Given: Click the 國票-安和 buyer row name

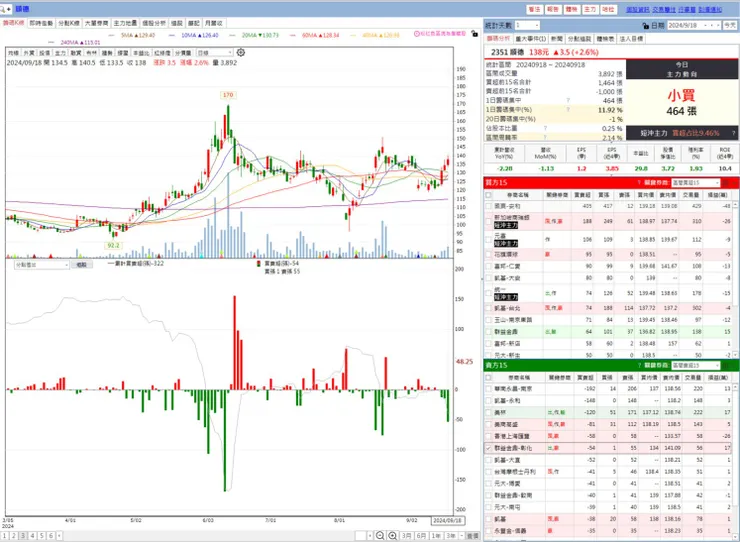Looking at the screenshot, I should coord(507,206).
